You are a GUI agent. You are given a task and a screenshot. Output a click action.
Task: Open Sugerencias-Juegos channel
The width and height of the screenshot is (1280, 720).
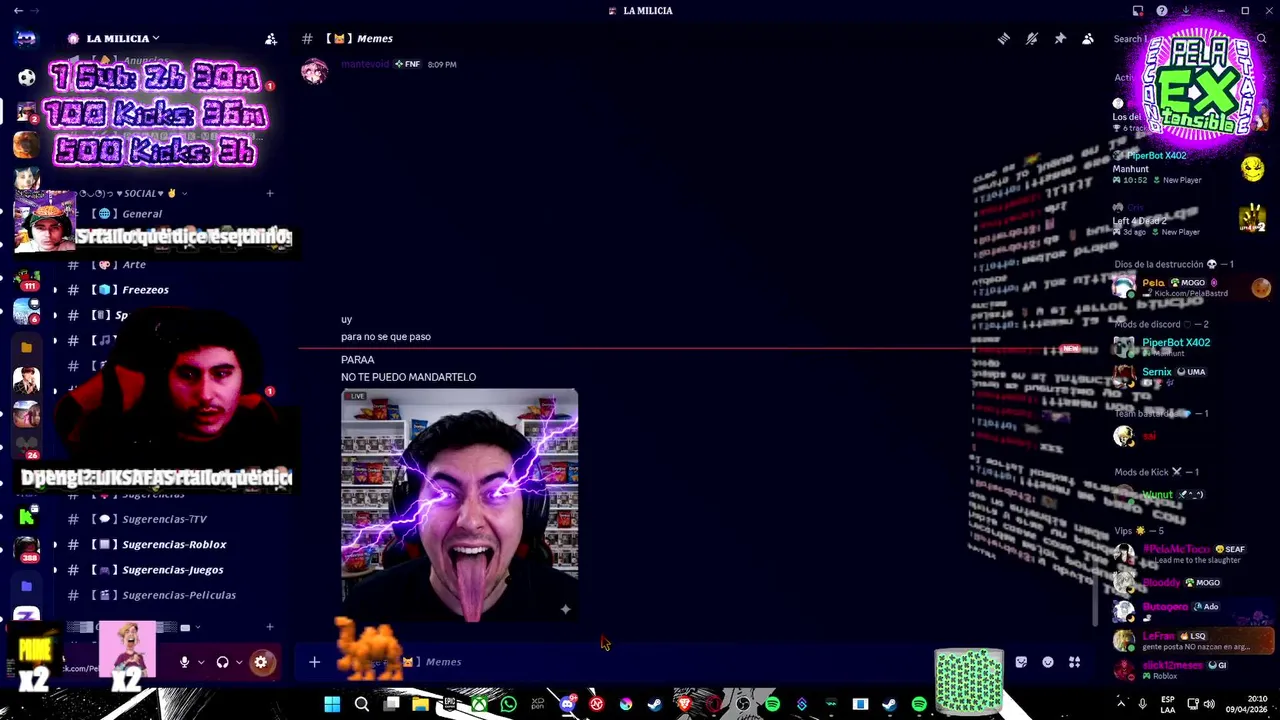click(170, 570)
